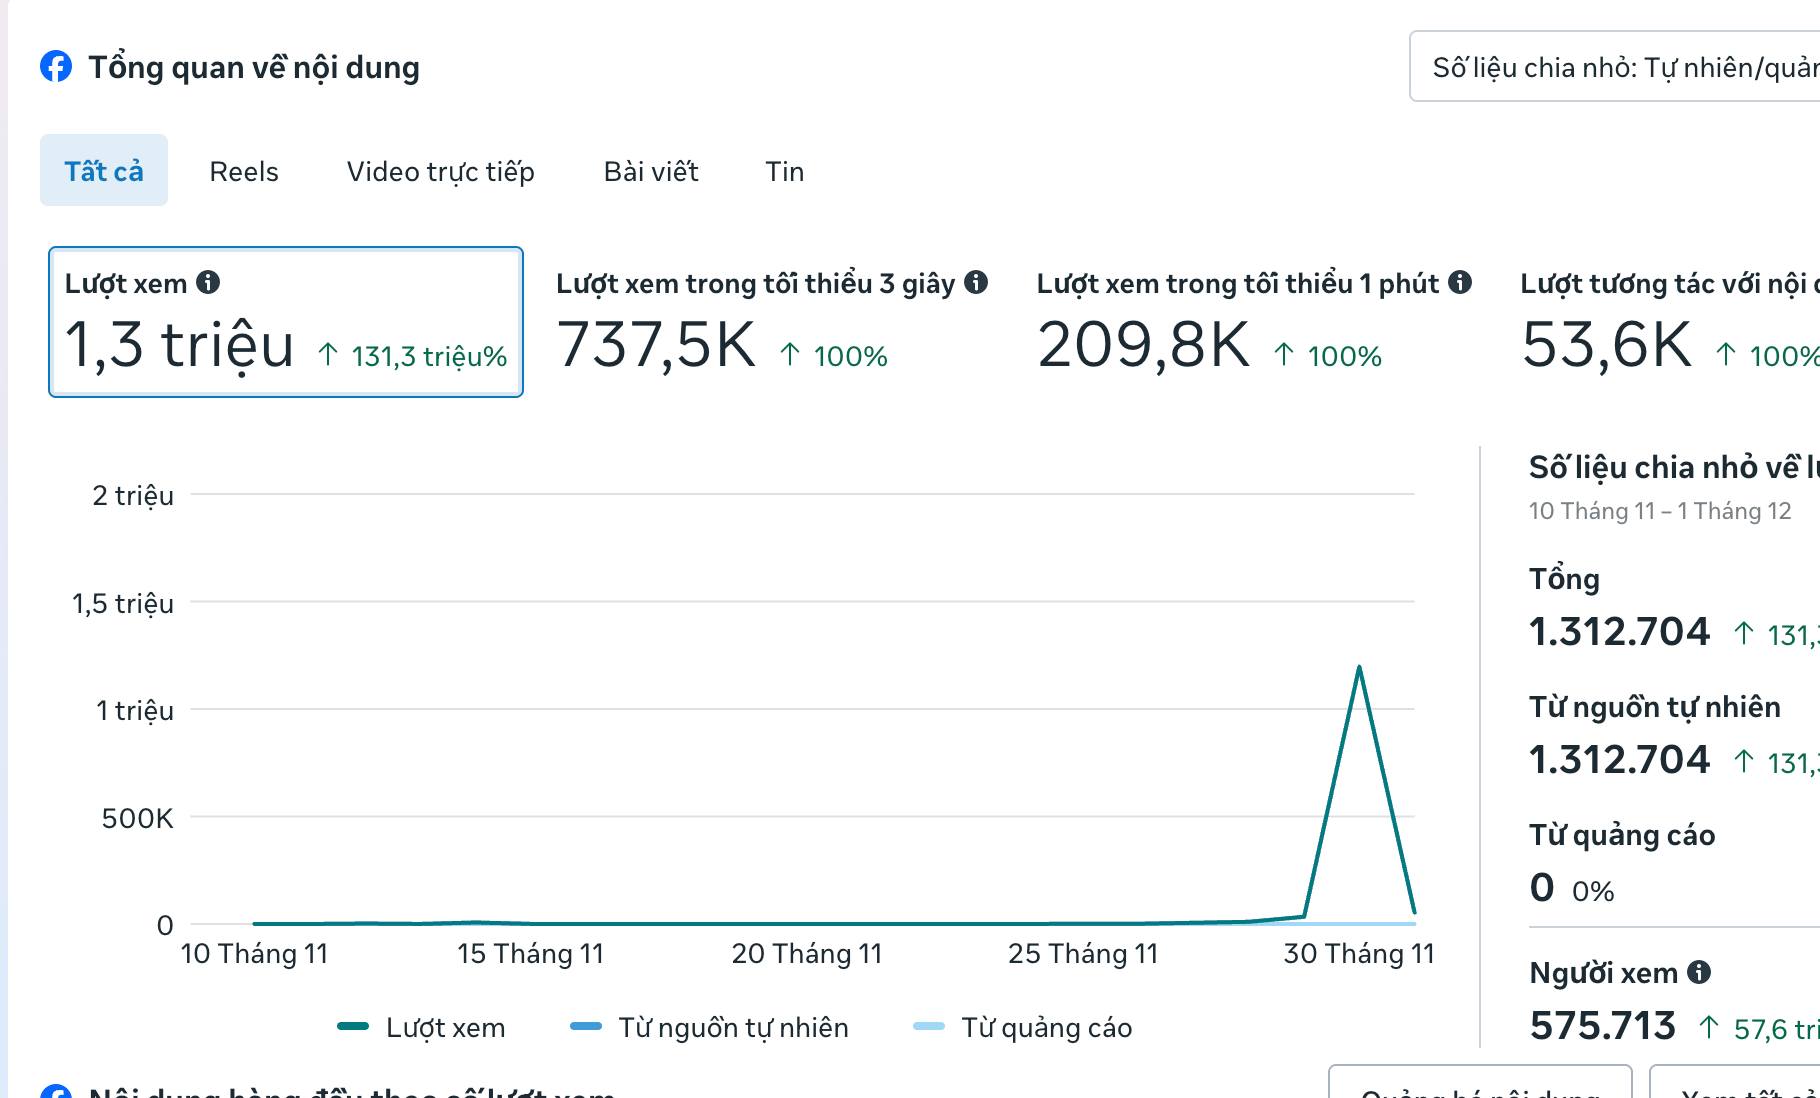Switch to Bài viết tab
The image size is (1820, 1098).
(x=651, y=171)
